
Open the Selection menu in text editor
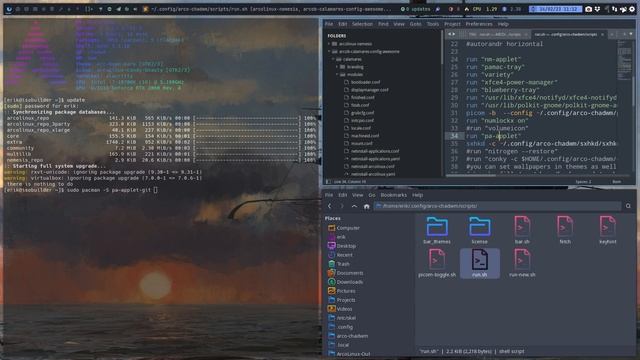click(x=362, y=24)
